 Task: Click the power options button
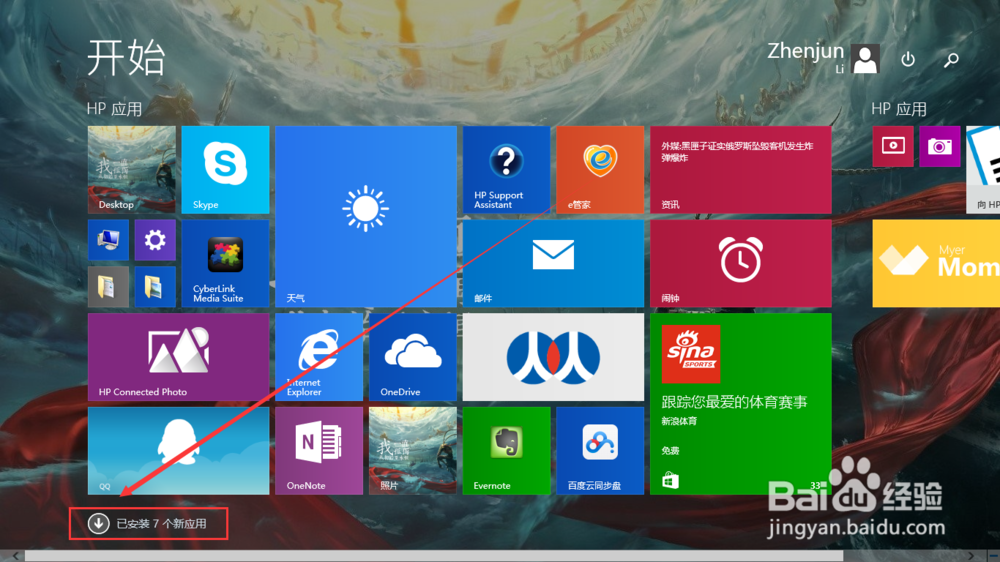[908, 59]
